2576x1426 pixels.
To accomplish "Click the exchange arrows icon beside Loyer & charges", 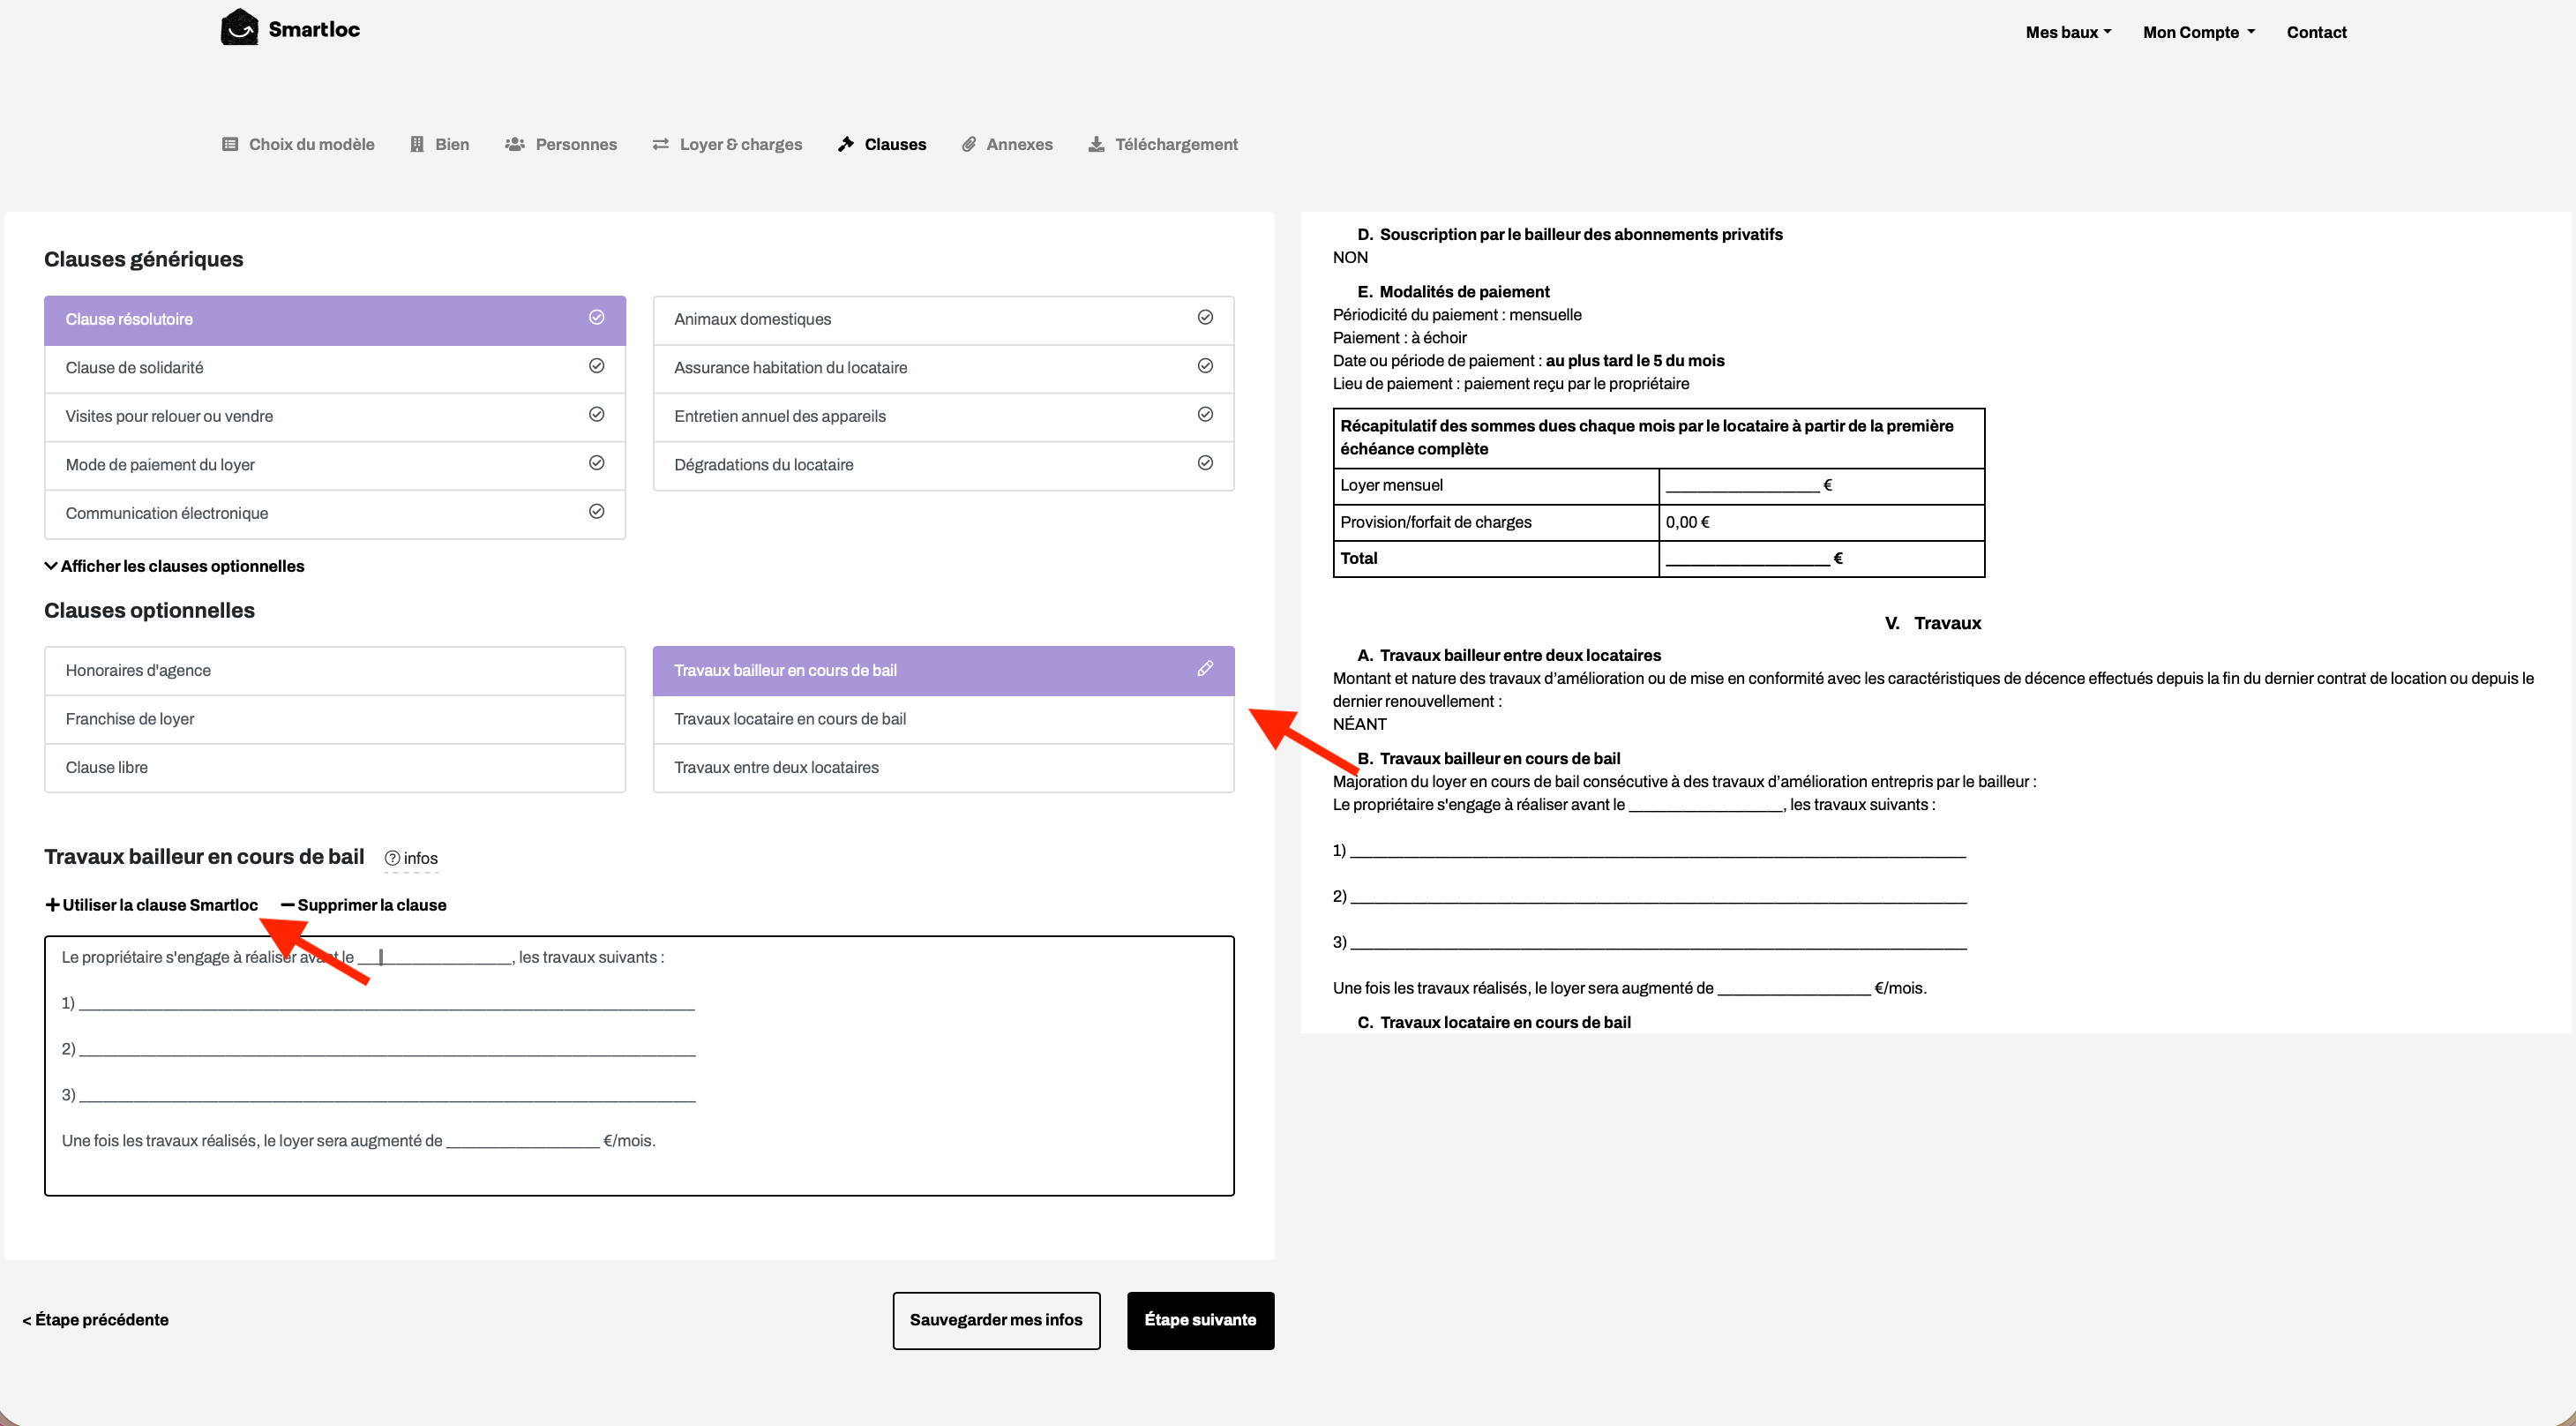I will tap(661, 144).
